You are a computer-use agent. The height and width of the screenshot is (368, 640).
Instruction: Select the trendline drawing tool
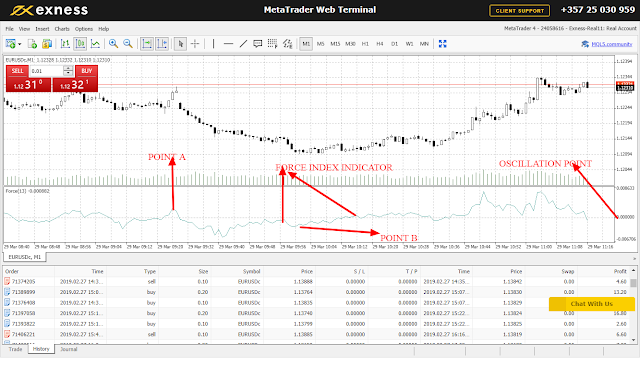(x=243, y=44)
